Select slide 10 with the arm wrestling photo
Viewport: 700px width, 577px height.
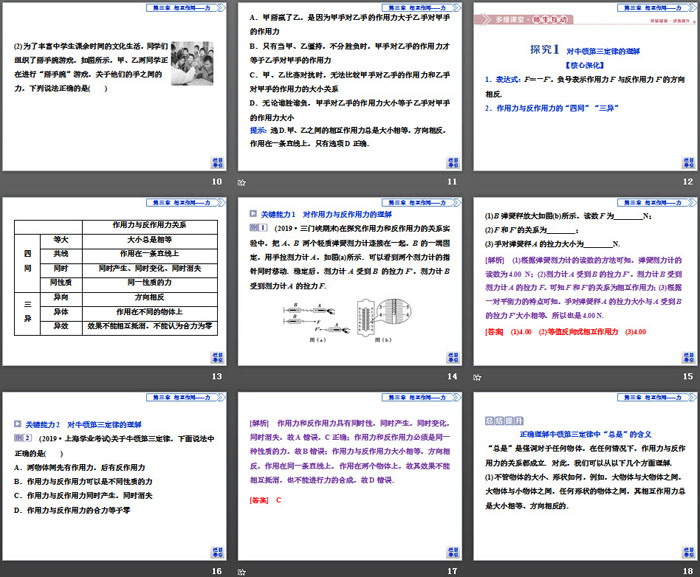(x=115, y=87)
